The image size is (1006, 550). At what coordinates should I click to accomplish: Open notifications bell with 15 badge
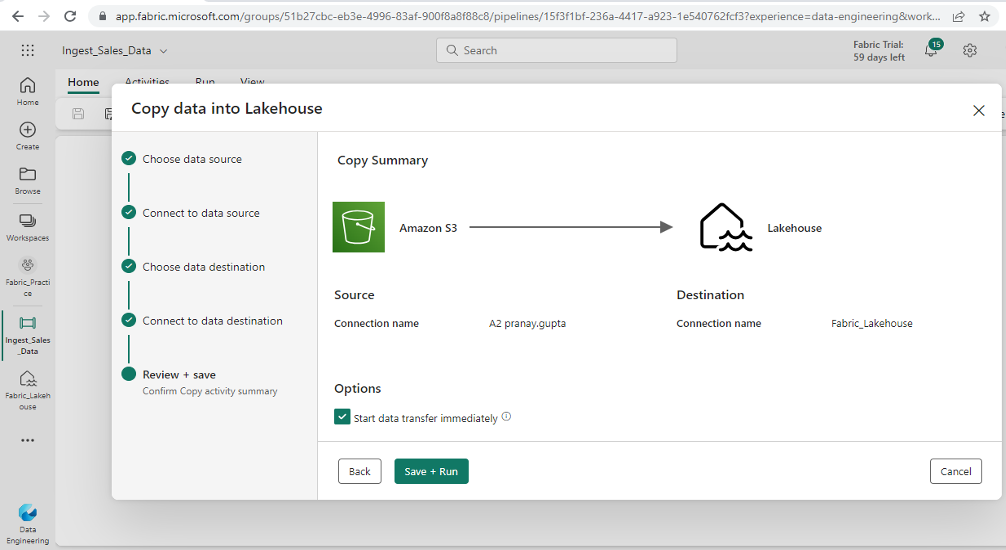click(932, 49)
